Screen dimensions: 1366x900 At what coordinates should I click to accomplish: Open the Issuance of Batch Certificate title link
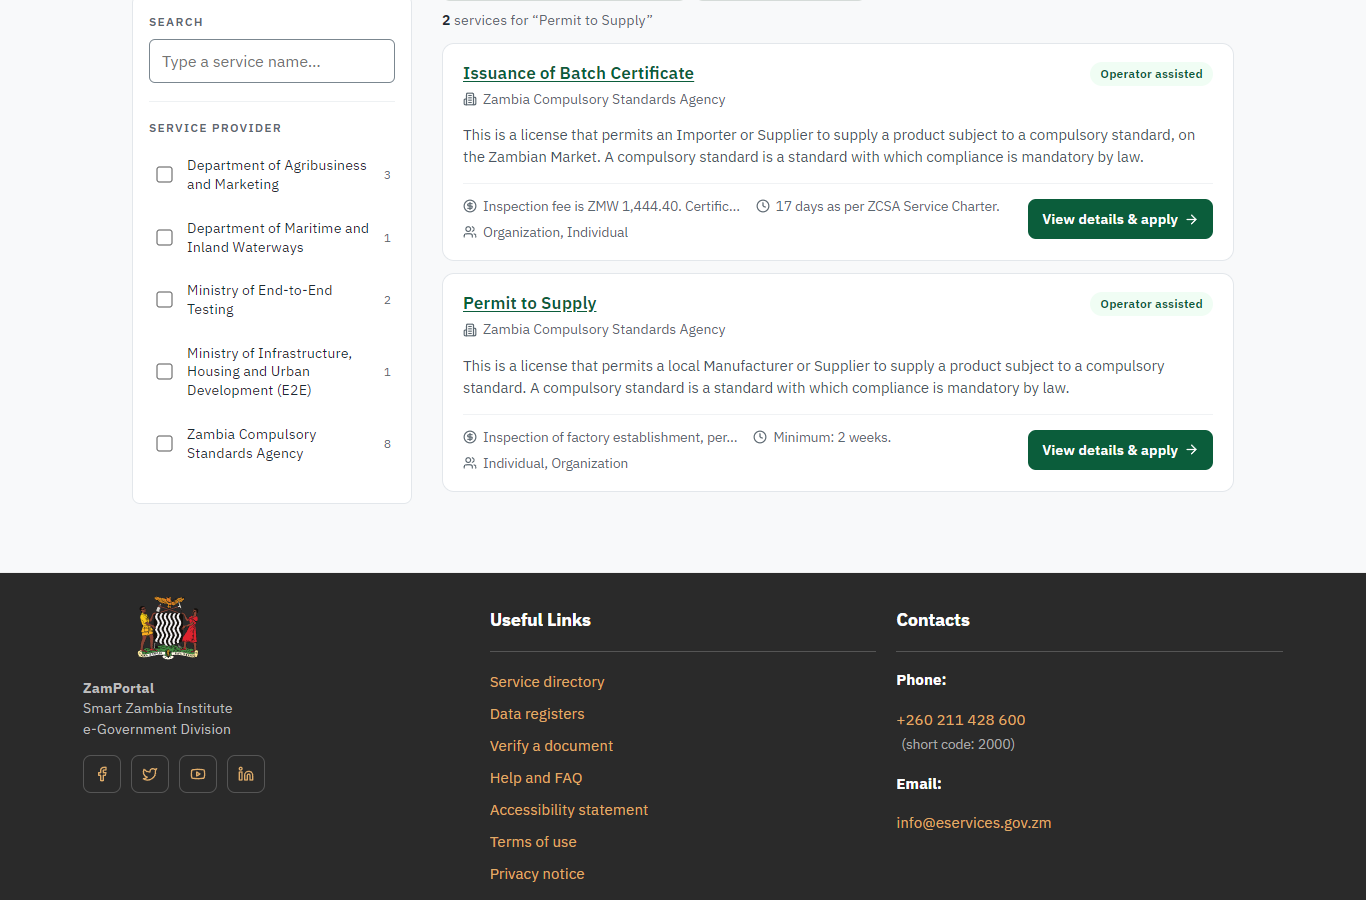(x=578, y=73)
